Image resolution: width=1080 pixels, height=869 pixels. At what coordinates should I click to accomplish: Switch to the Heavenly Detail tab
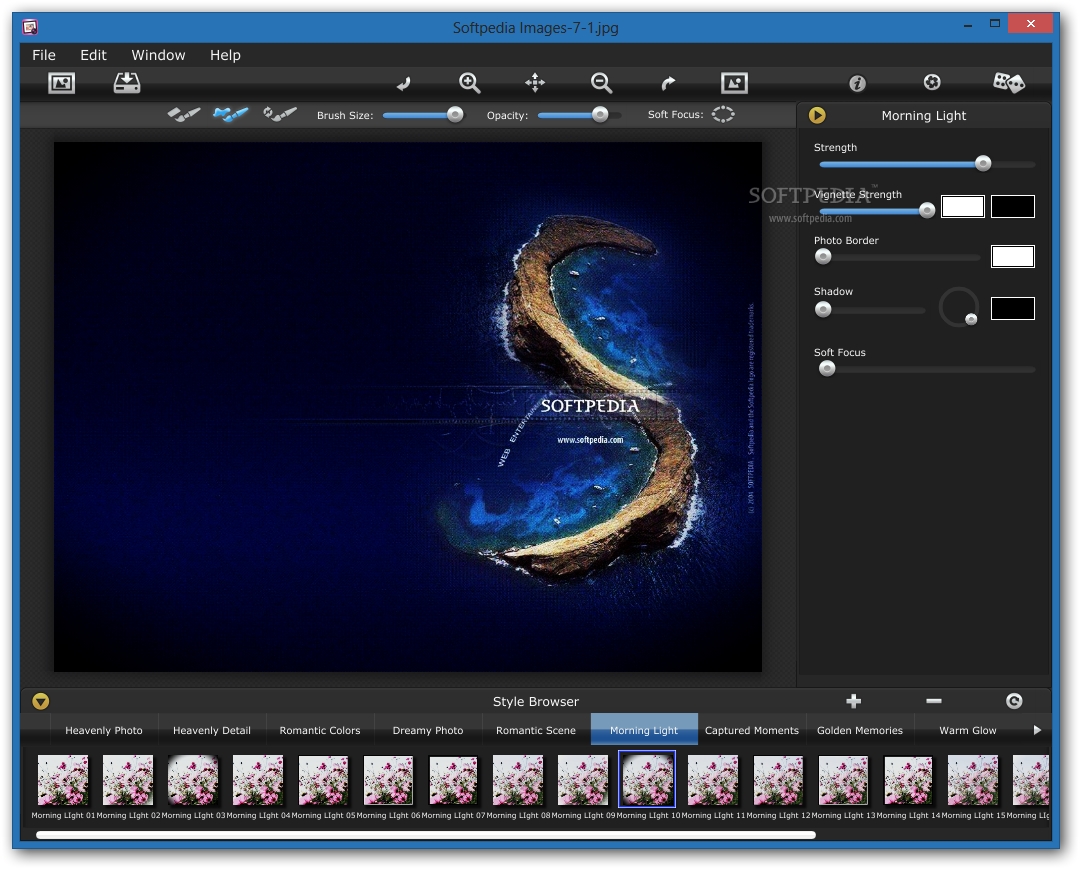click(x=212, y=730)
